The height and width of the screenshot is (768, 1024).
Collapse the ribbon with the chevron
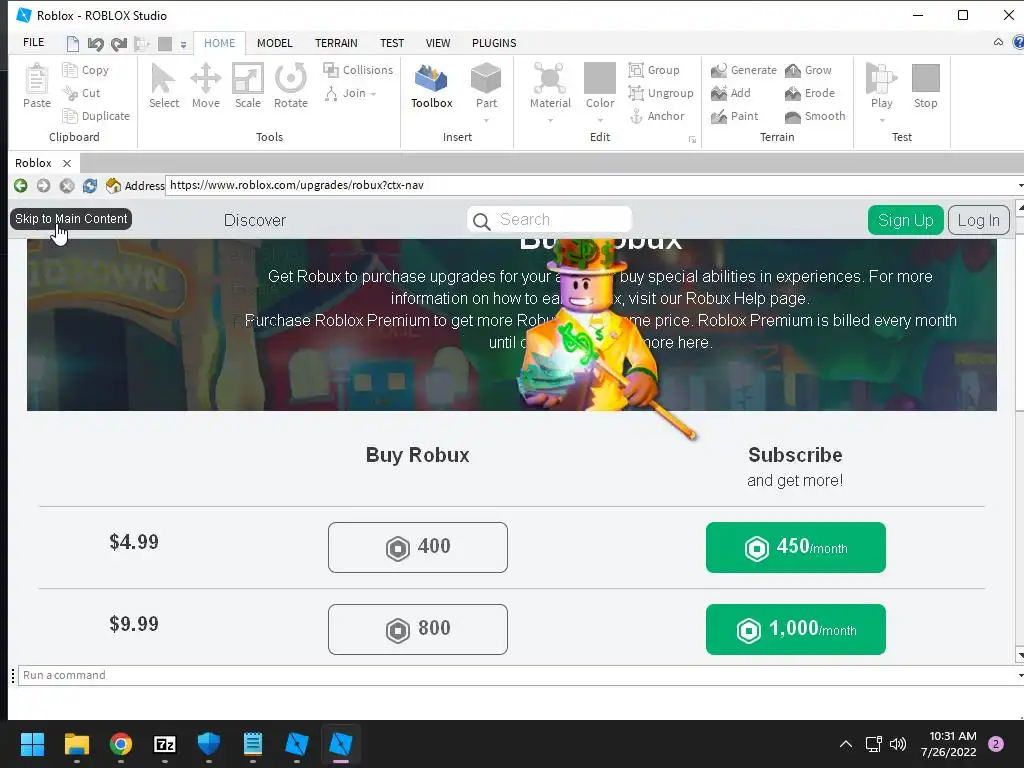[x=999, y=42]
